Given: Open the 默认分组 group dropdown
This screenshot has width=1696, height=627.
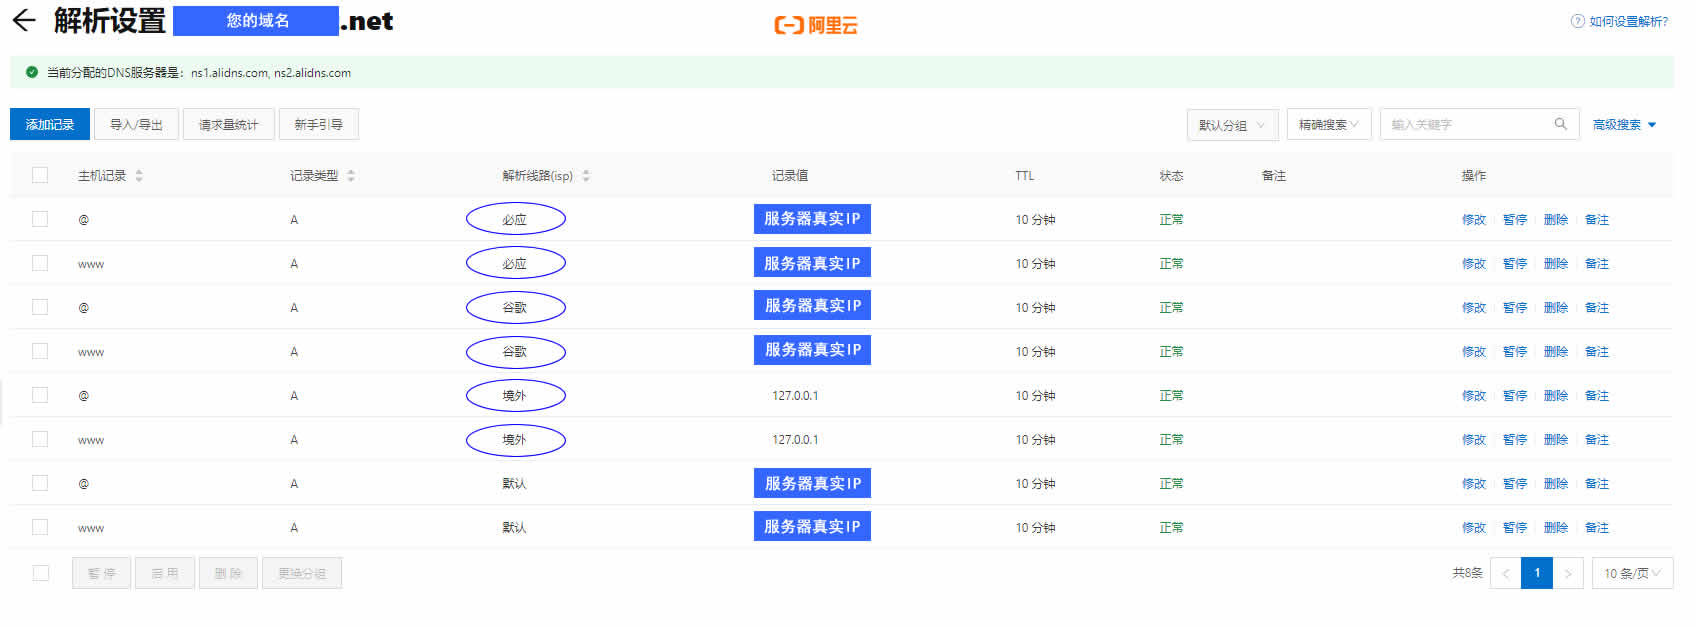Looking at the screenshot, I should point(1232,125).
